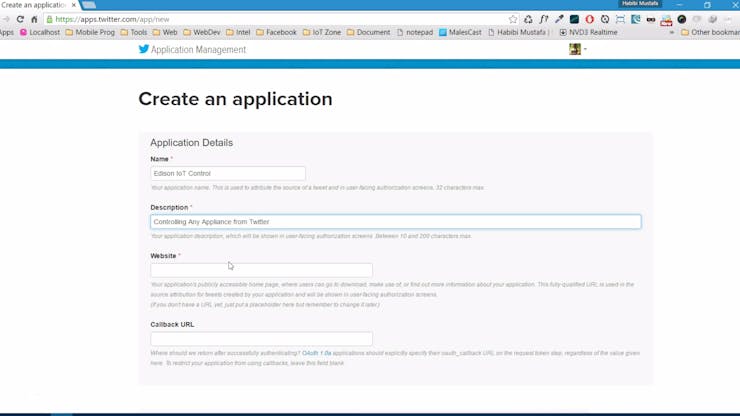Reload the page with the refresh icon
The height and width of the screenshot is (416, 740).
tap(20, 19)
